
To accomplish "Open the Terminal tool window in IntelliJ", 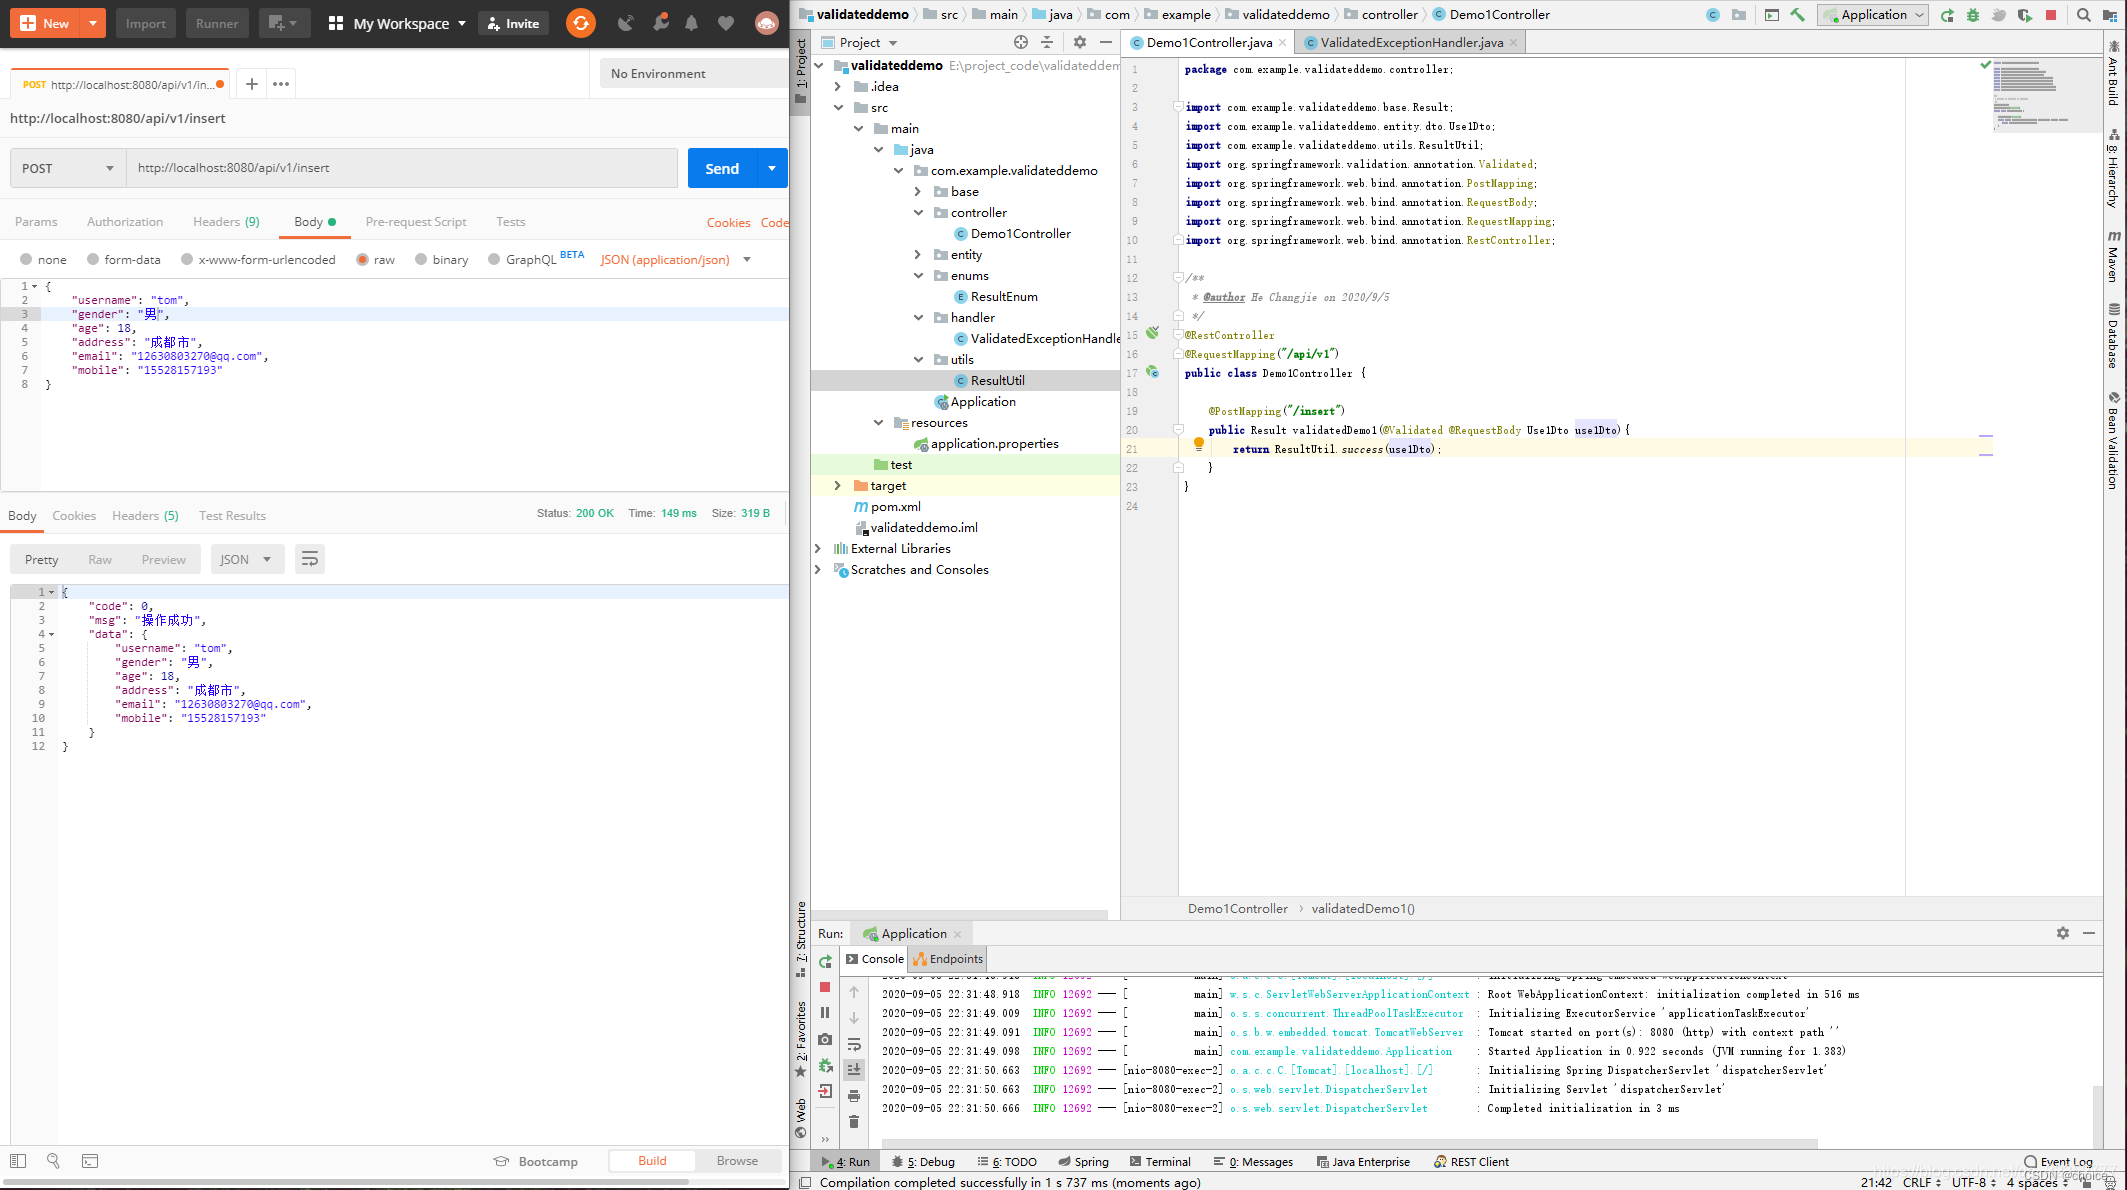I will (x=1160, y=1161).
